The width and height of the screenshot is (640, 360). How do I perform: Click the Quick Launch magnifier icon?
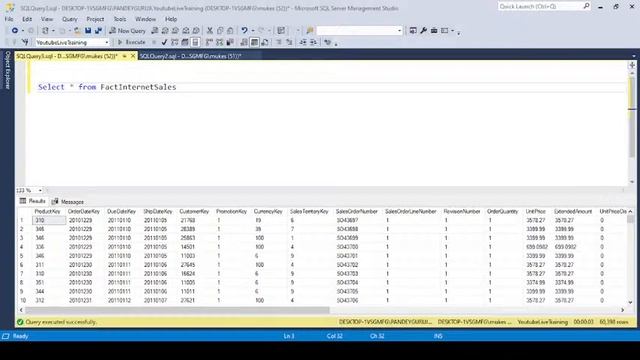click(x=586, y=6)
